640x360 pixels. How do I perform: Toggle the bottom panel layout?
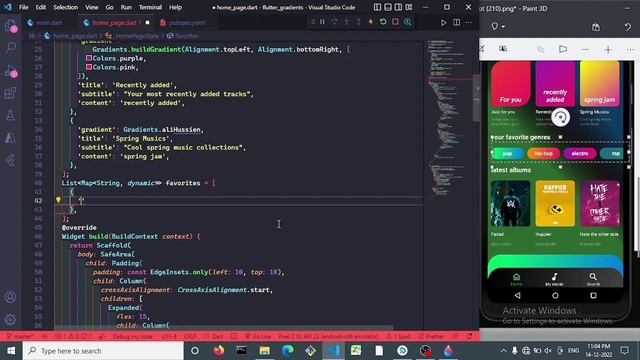point(388,7)
